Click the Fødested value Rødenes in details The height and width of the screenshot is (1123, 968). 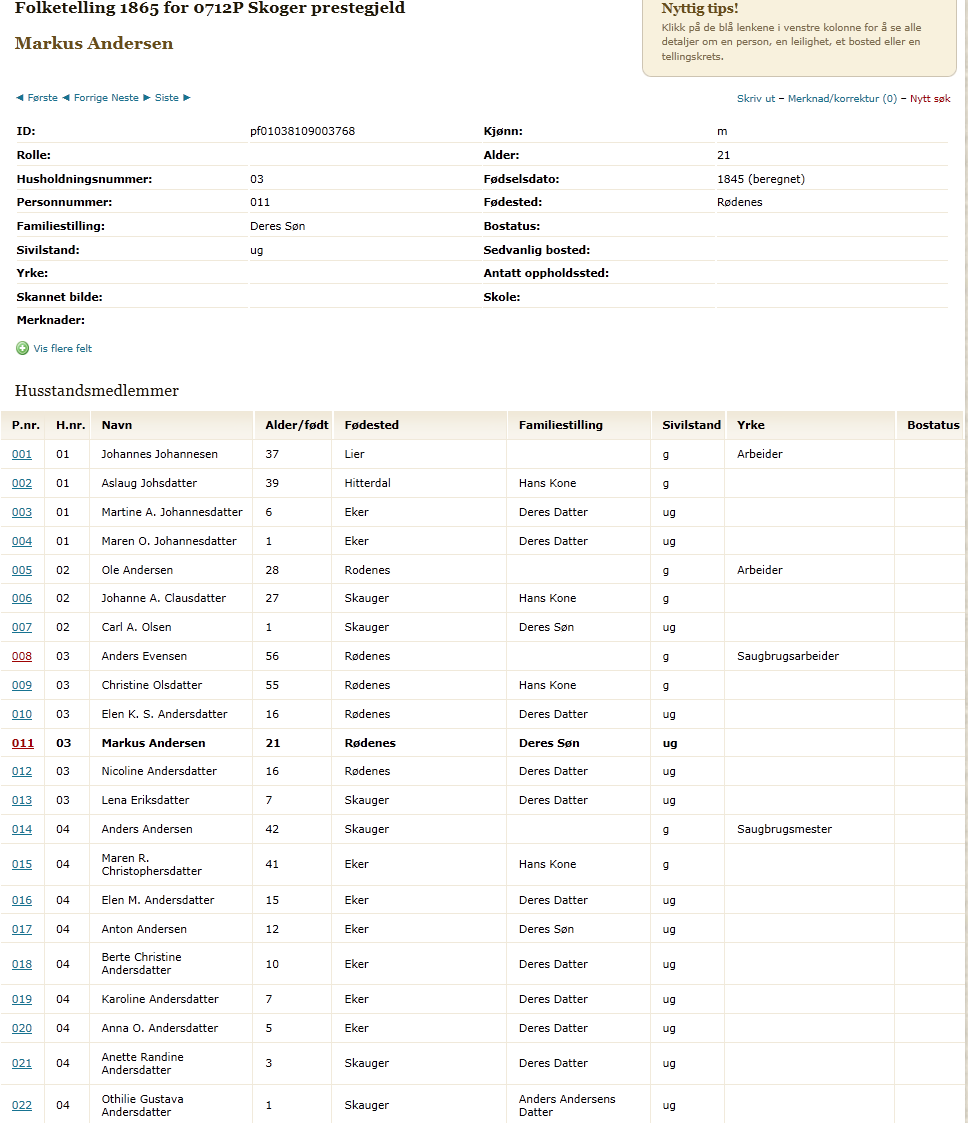[740, 202]
